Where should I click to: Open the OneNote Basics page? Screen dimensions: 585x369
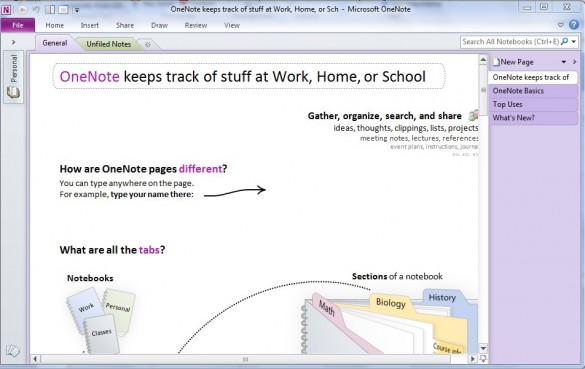point(534,91)
